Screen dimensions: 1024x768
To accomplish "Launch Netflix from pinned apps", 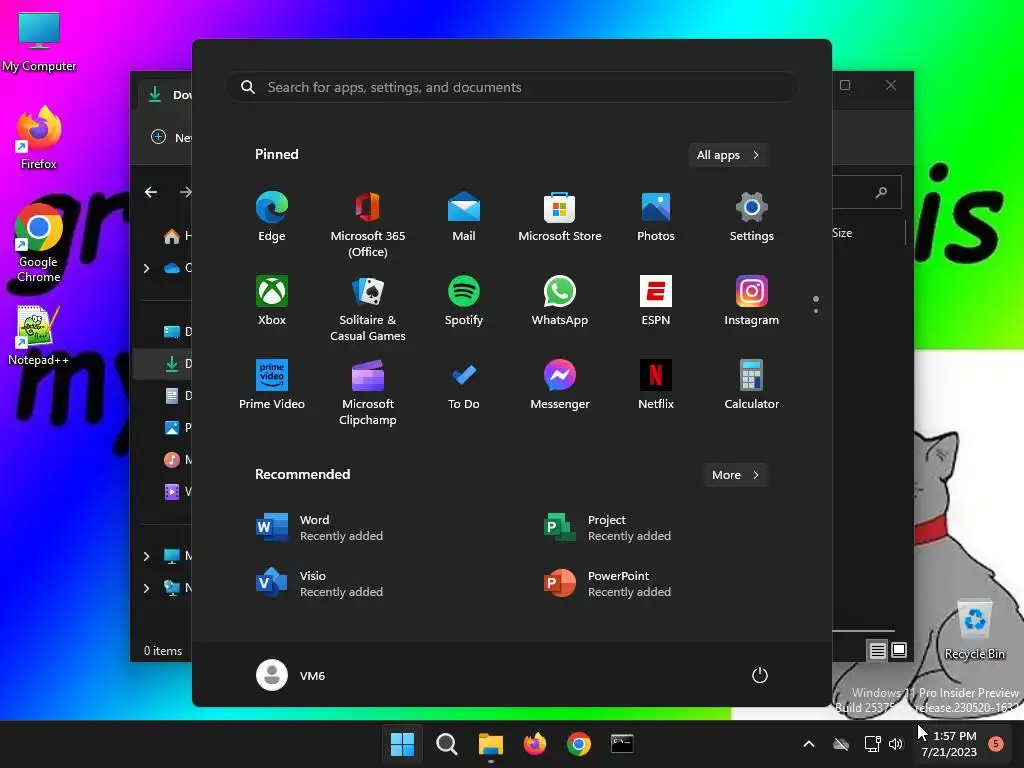I will click(656, 385).
